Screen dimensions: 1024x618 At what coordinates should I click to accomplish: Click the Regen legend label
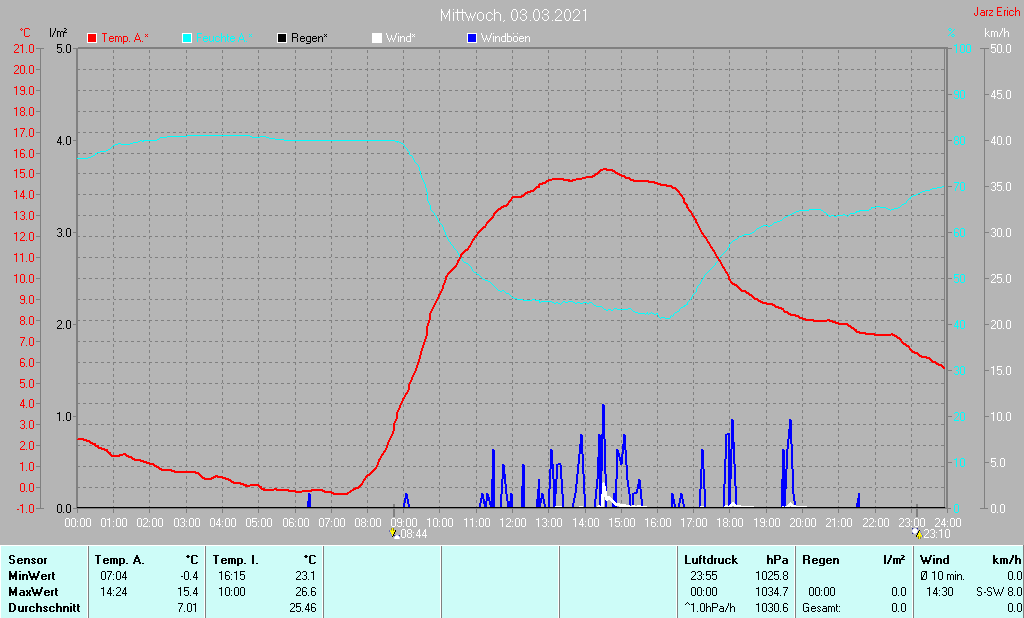point(310,38)
